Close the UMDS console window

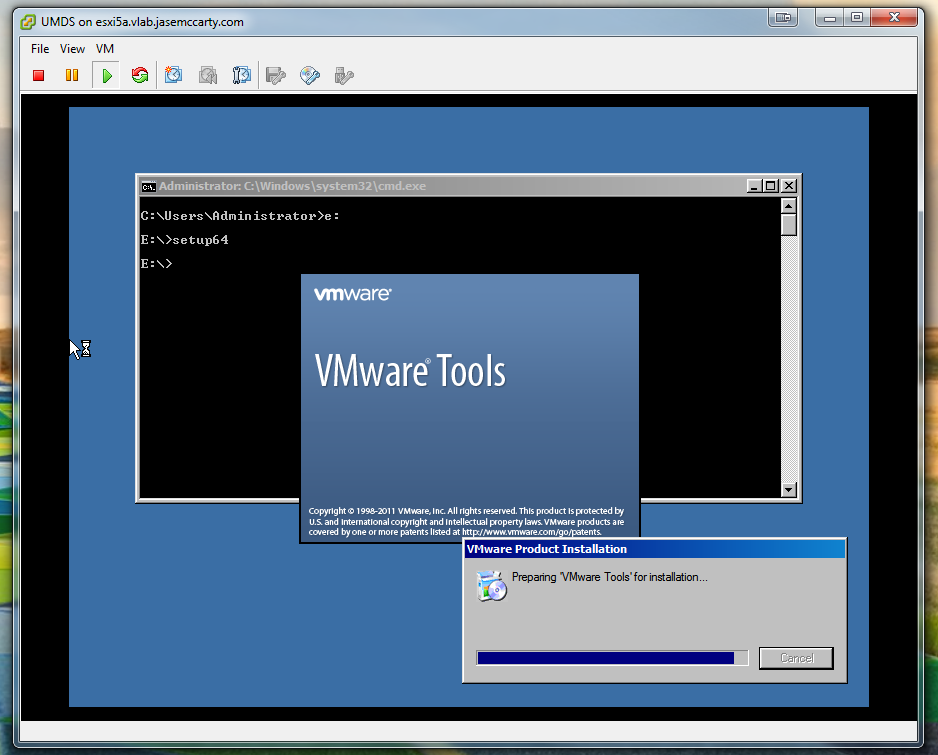tap(894, 17)
